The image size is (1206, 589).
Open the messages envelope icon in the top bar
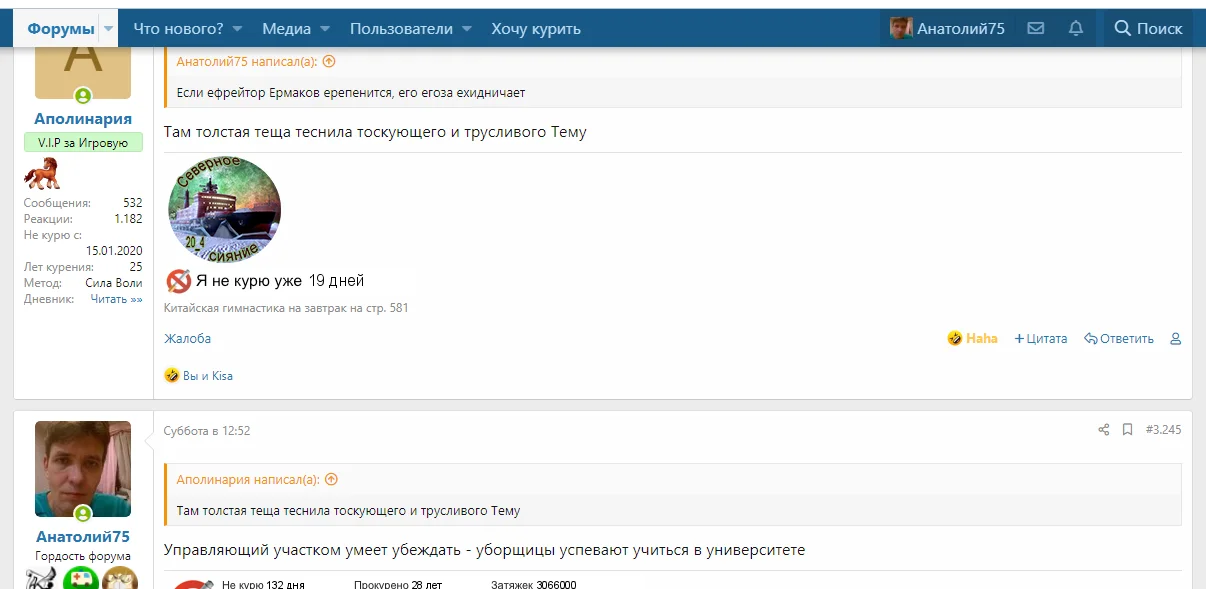(x=1036, y=28)
